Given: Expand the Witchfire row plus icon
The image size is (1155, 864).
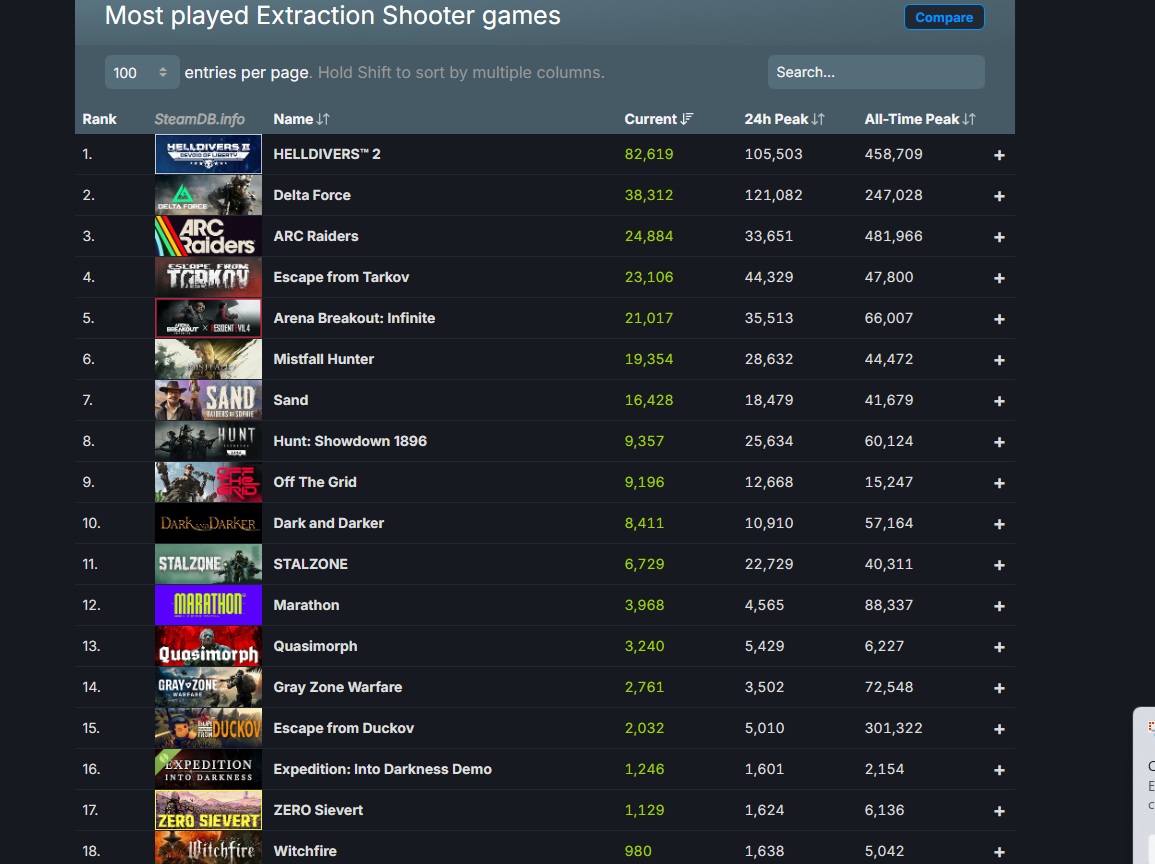Looking at the screenshot, I should click(x=999, y=852).
